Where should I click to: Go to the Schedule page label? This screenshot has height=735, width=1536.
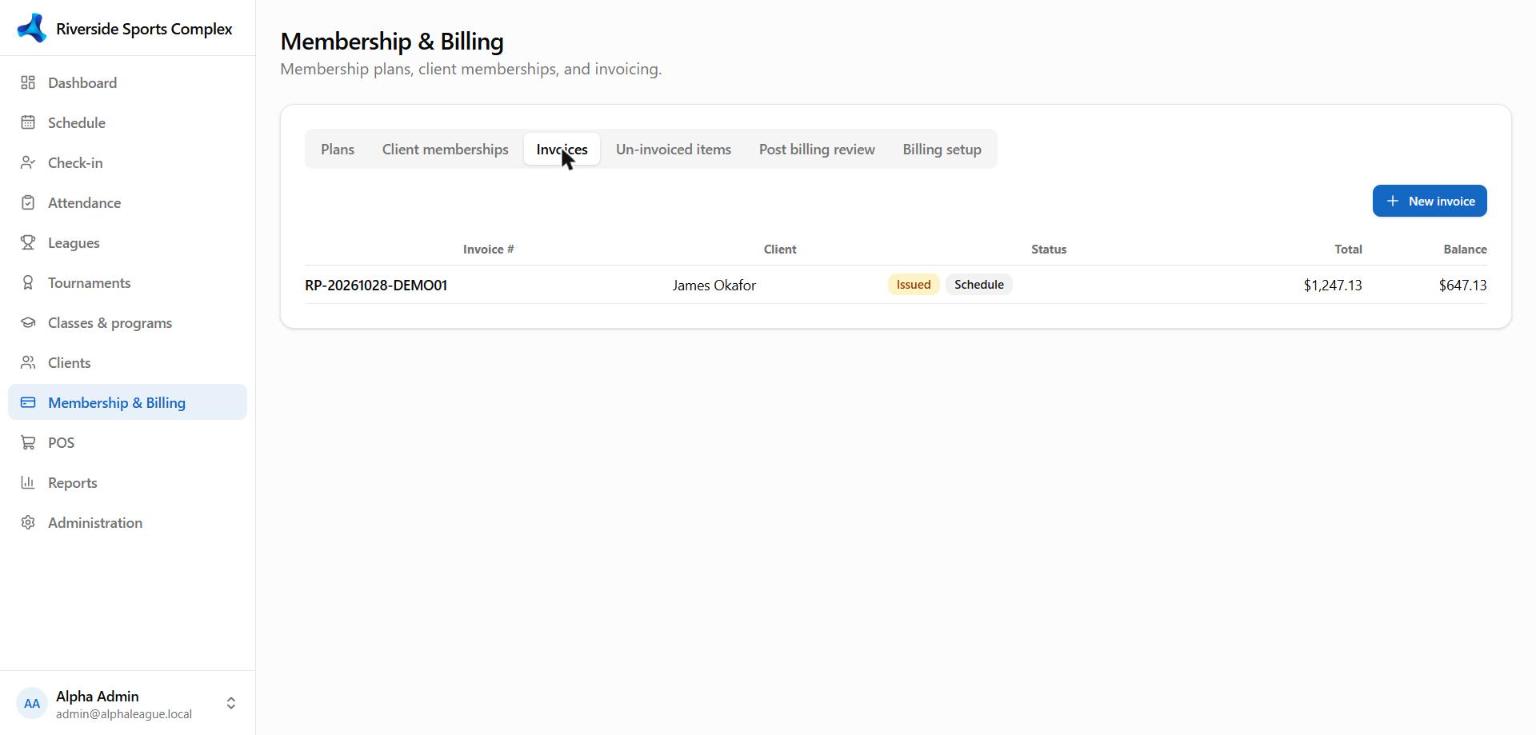point(76,123)
